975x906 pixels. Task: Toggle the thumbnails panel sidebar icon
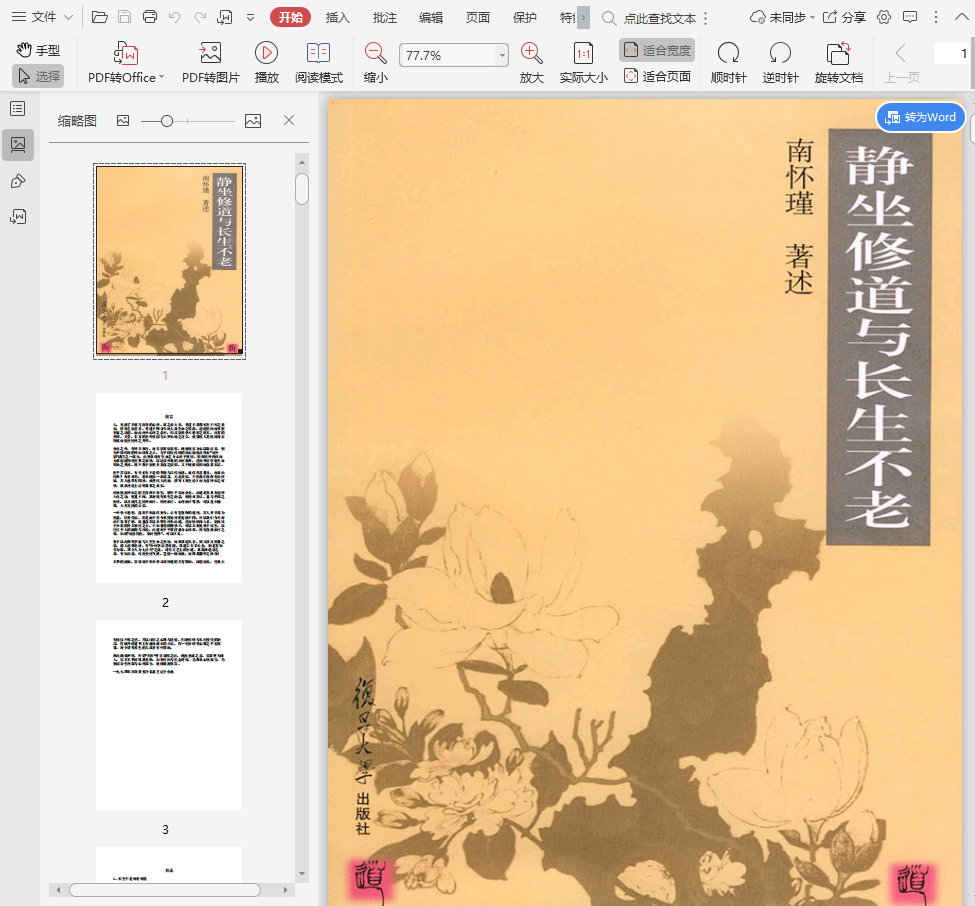(x=18, y=145)
